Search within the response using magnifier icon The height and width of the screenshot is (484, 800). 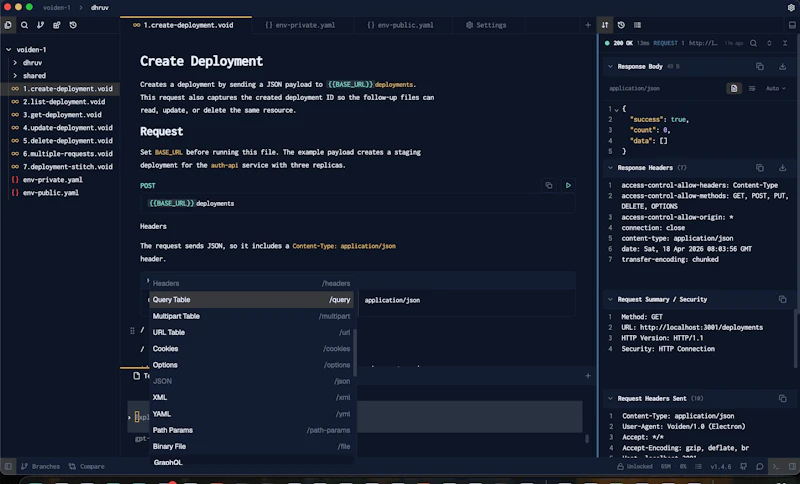coord(753,43)
